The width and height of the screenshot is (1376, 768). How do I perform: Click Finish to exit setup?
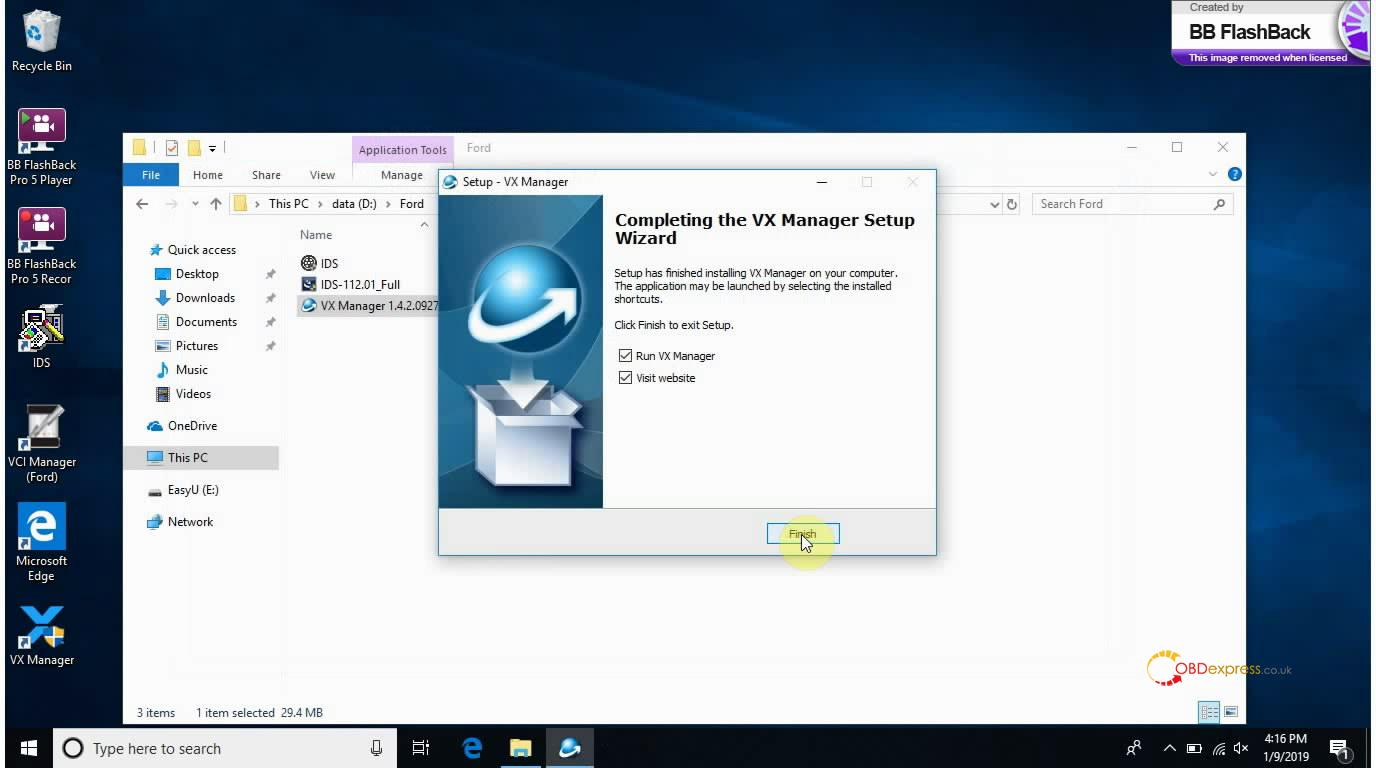click(x=802, y=534)
